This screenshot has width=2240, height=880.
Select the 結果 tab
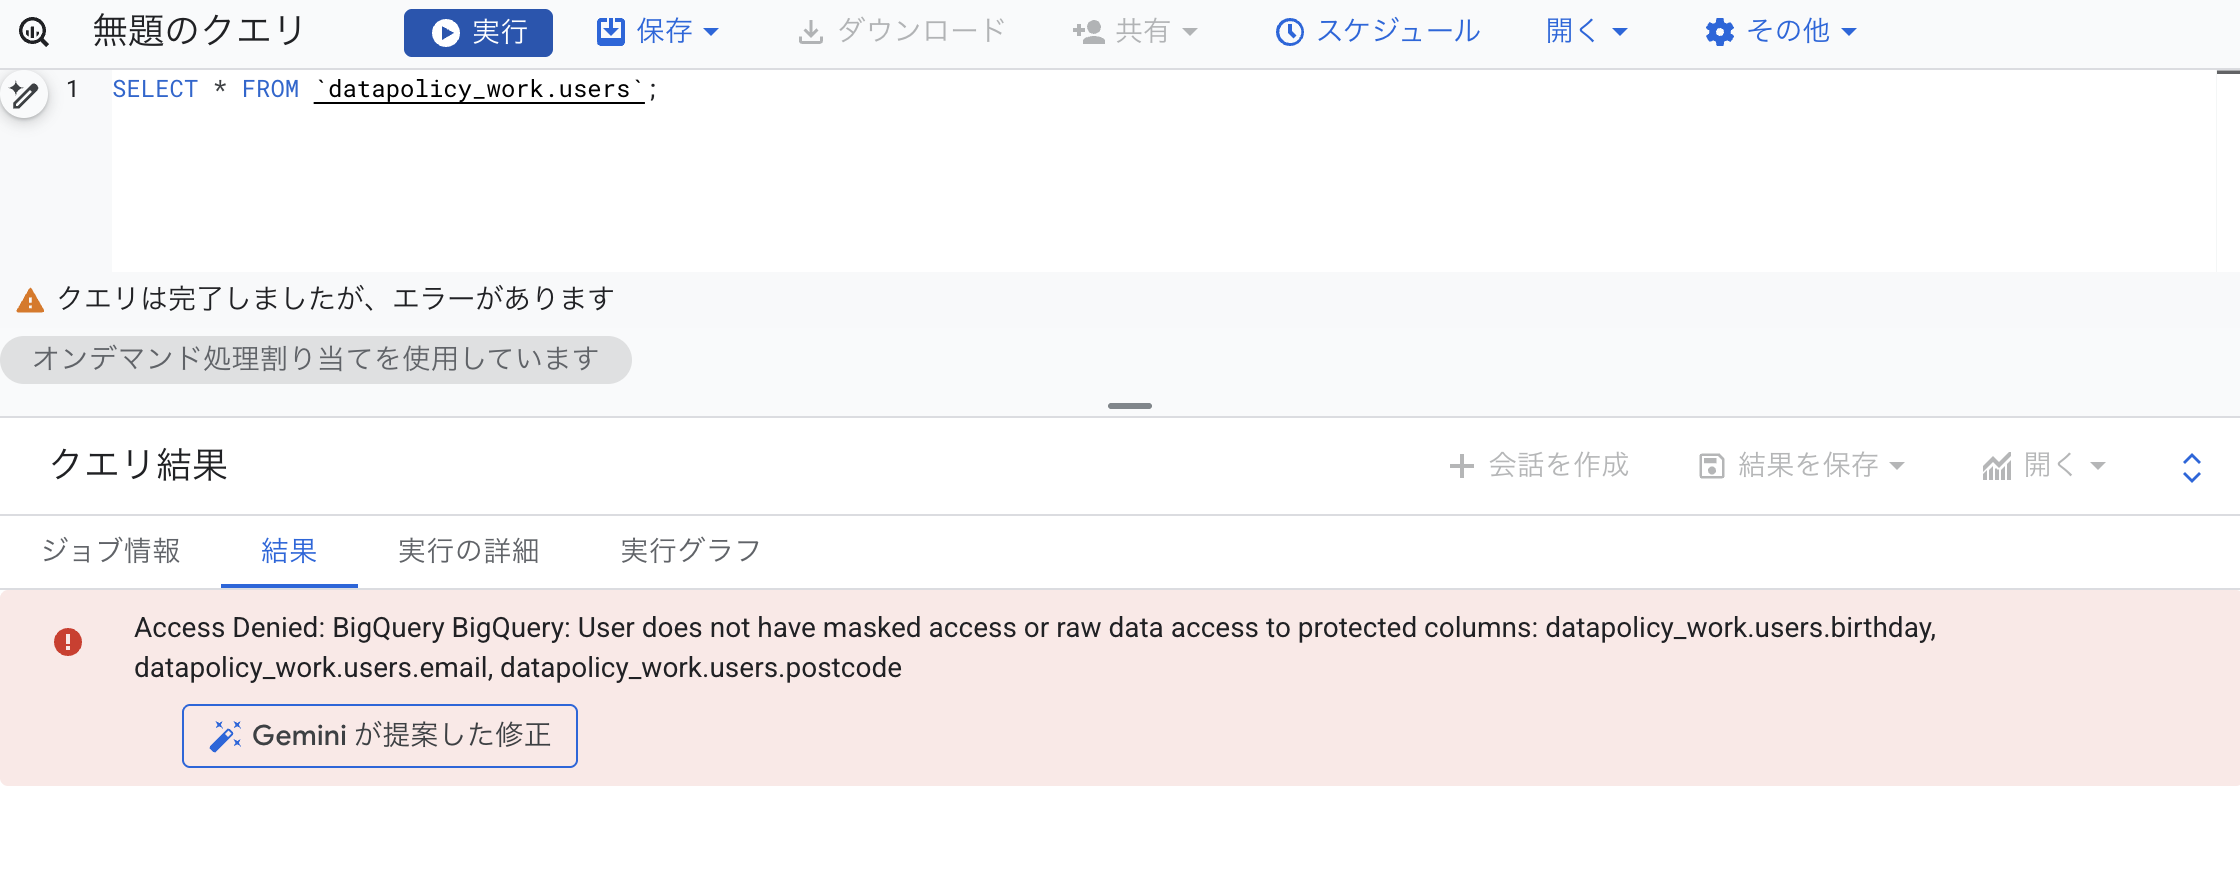tap(289, 551)
